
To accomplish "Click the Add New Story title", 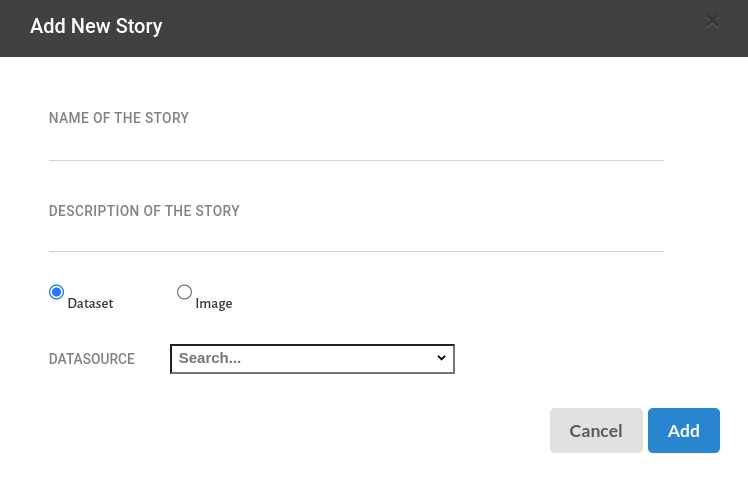I will pyautogui.click(x=96, y=27).
